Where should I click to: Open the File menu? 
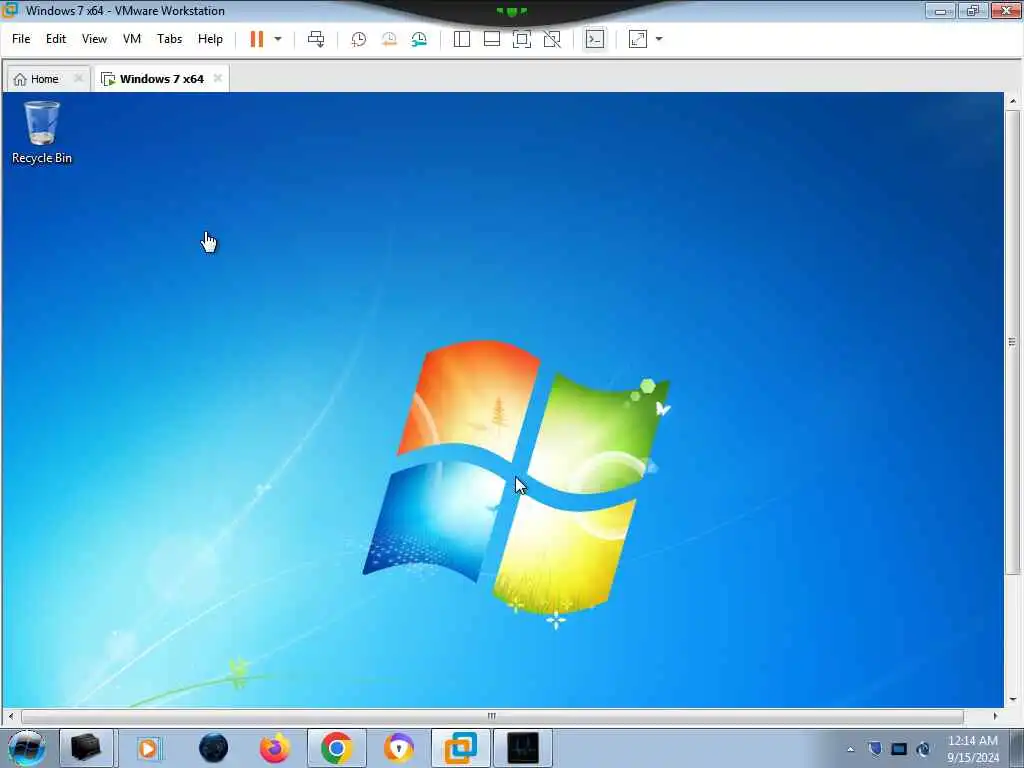pyautogui.click(x=21, y=39)
